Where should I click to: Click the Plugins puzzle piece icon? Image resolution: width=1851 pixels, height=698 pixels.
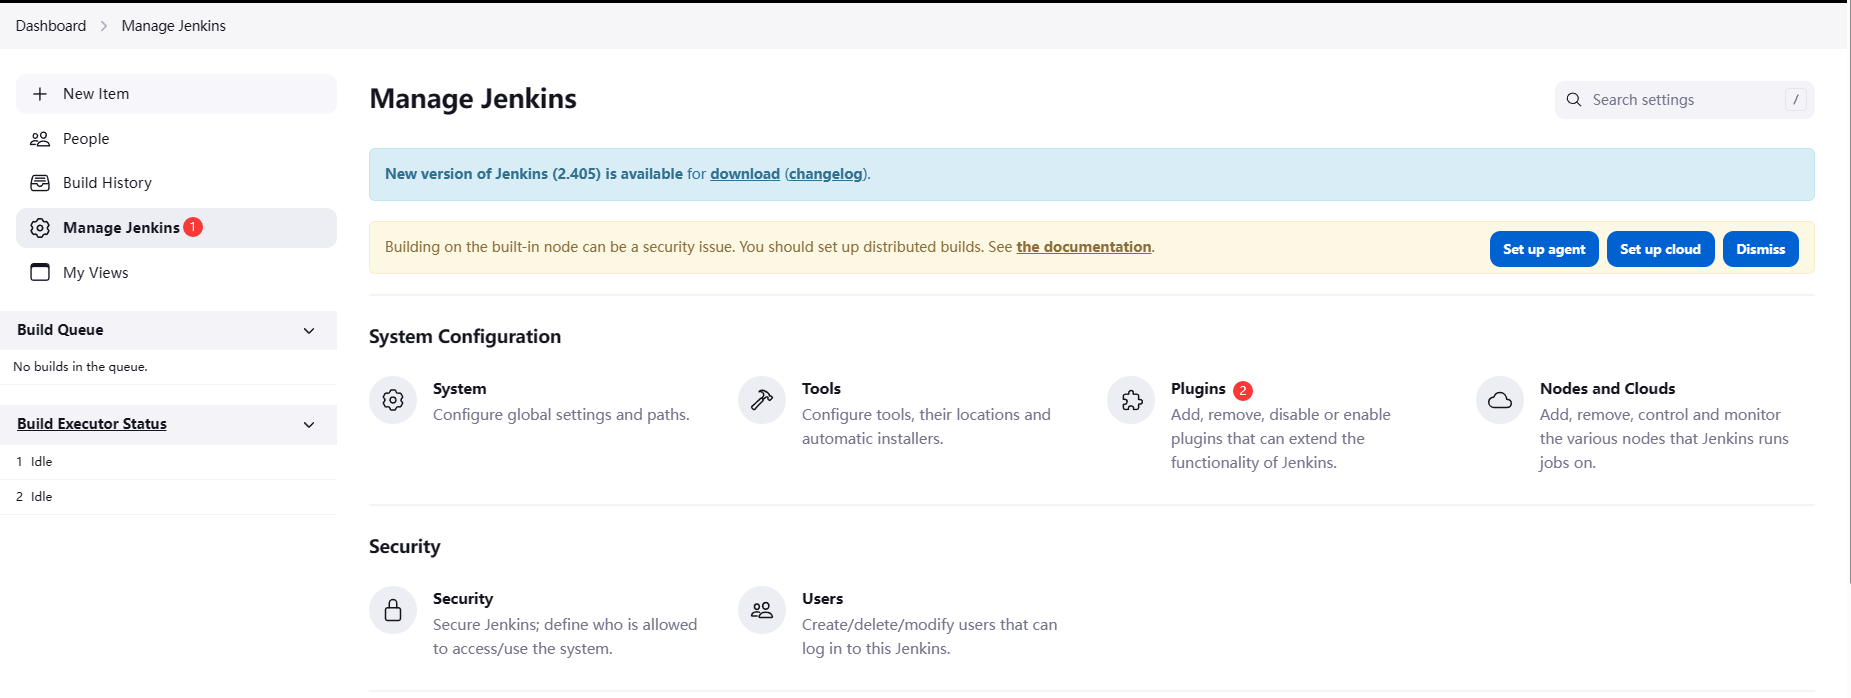[x=1131, y=400]
